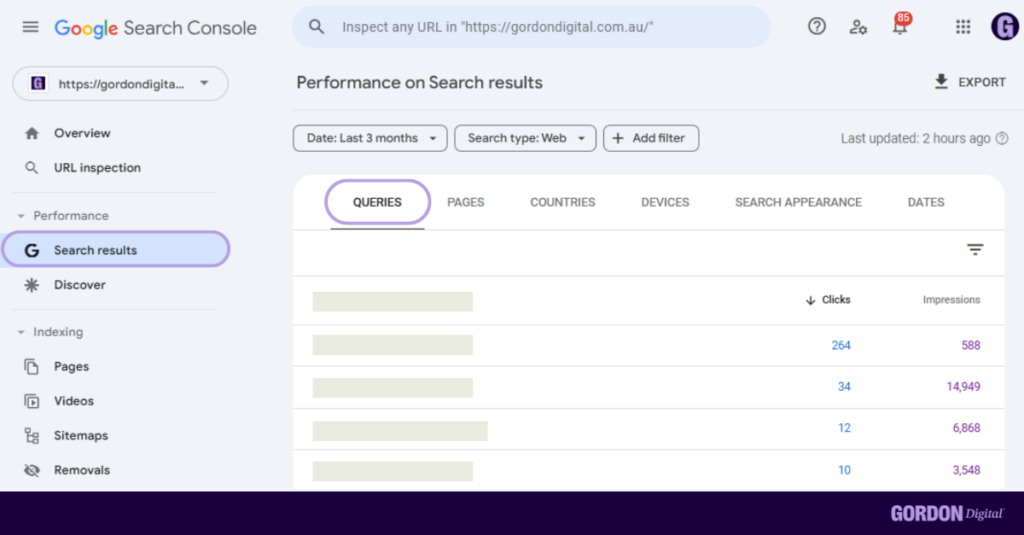Click the 14,949 impressions value

pyautogui.click(x=963, y=387)
